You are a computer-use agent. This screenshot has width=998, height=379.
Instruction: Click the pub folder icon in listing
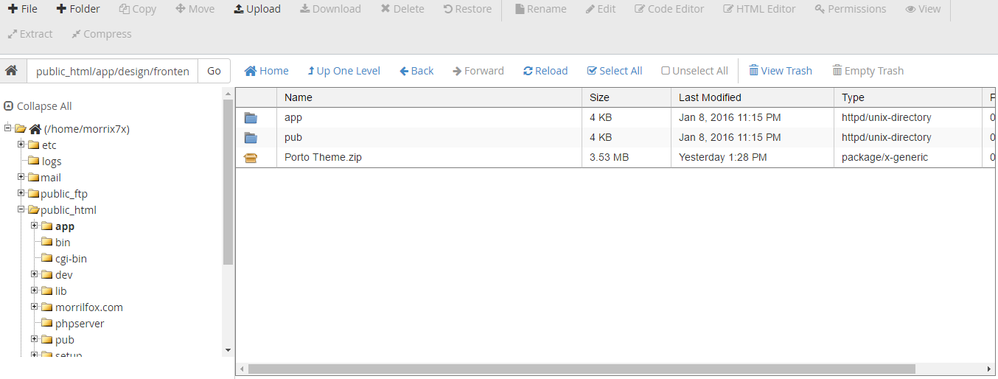click(x=251, y=138)
